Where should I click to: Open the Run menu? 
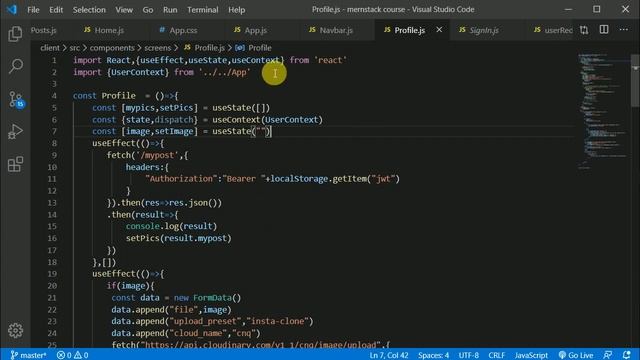[170, 9]
